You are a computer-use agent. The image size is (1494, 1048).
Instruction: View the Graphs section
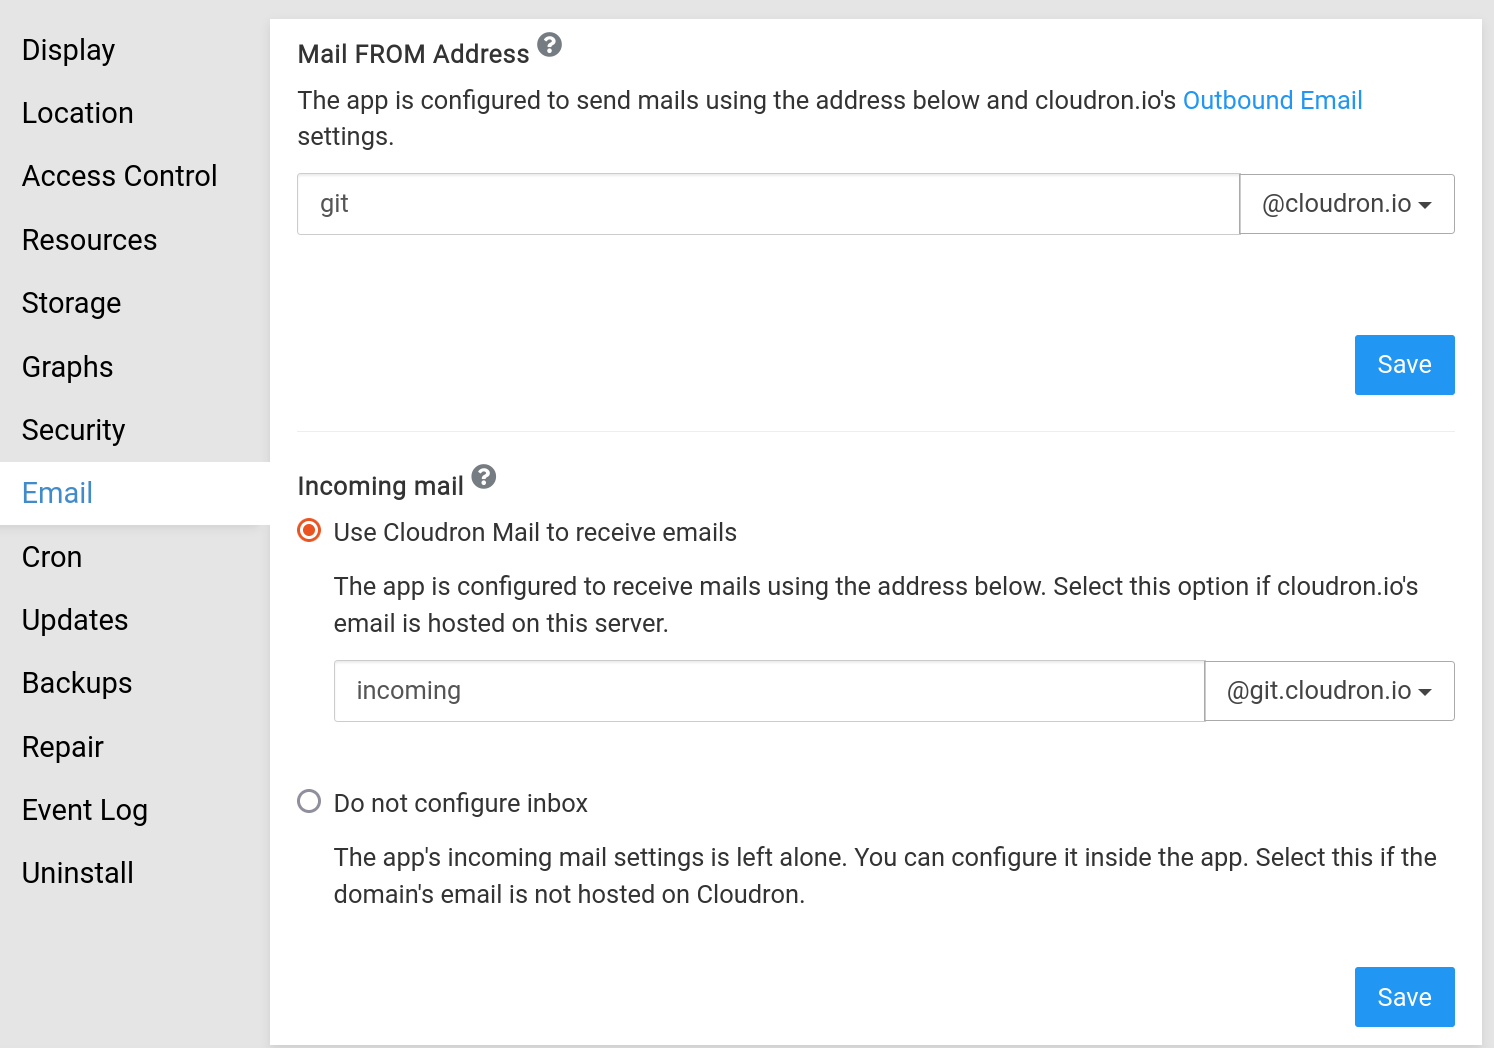67,367
